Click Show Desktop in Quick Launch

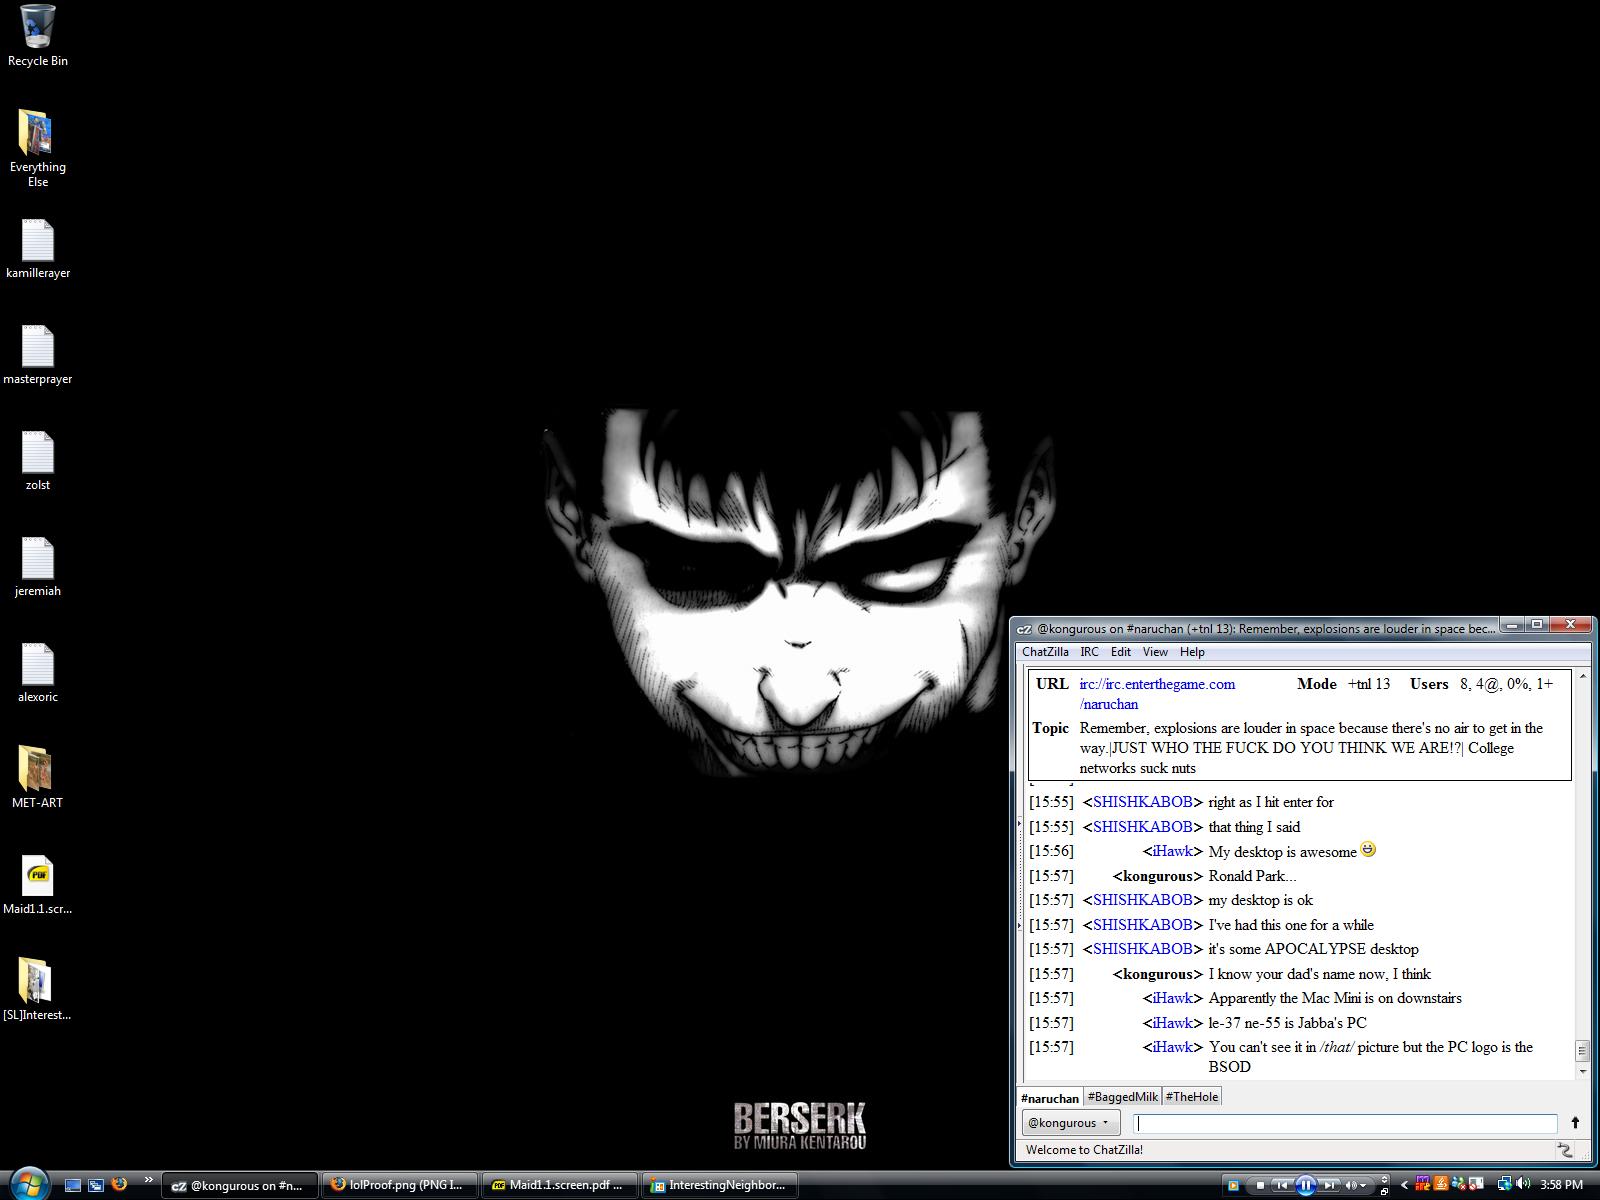coord(73,1185)
